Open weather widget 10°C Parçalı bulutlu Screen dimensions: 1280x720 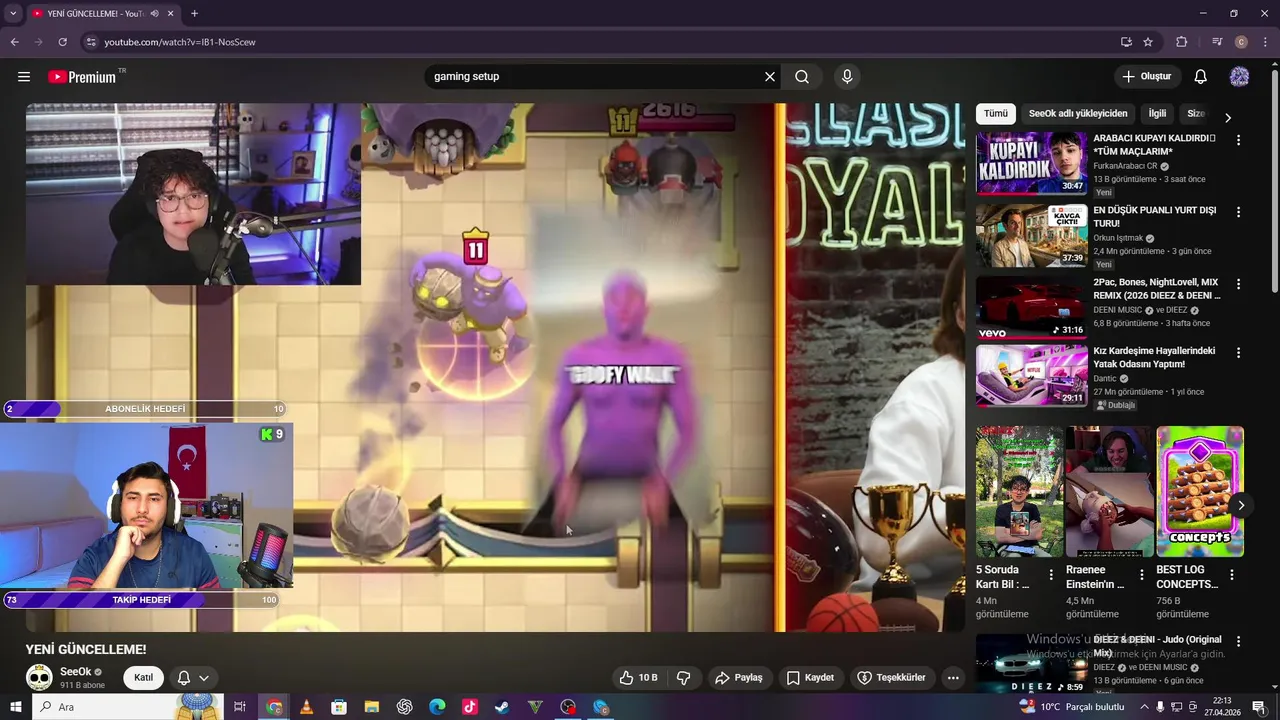coord(1071,707)
